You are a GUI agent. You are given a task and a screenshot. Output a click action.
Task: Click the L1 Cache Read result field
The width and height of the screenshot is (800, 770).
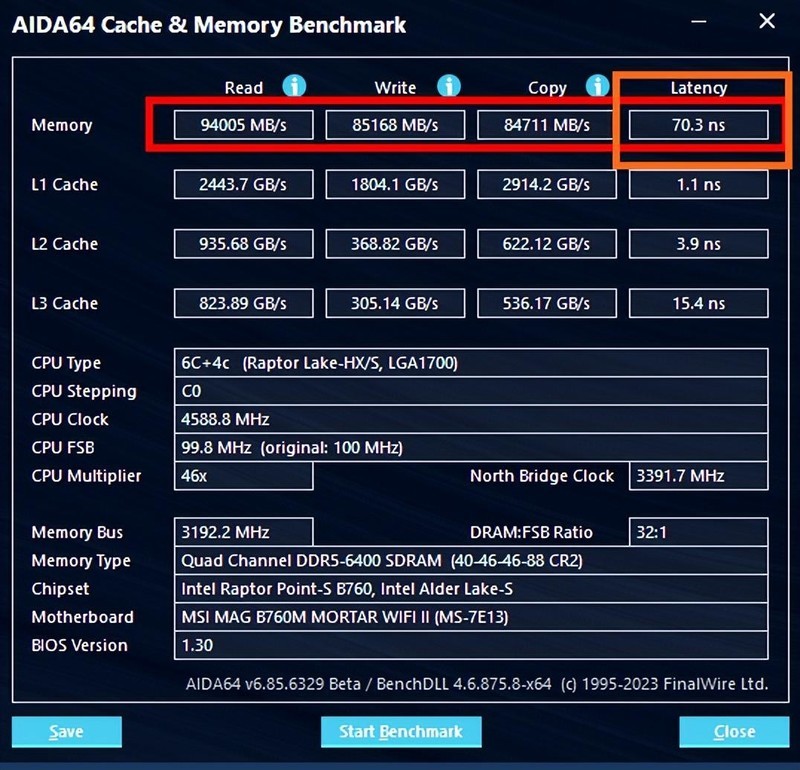coord(244,184)
